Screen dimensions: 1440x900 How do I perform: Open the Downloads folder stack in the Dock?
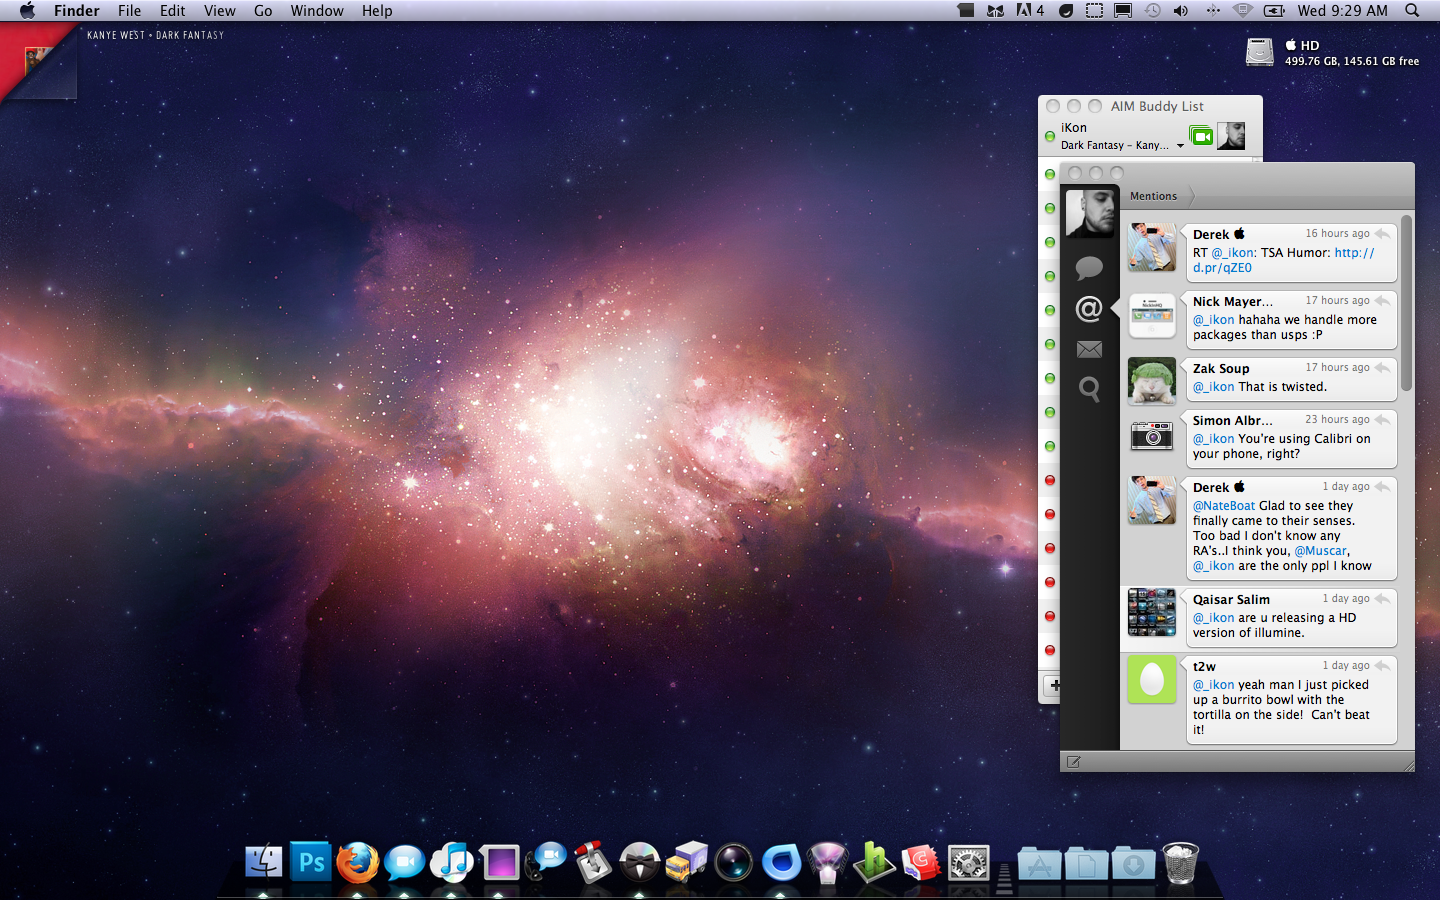coord(1134,862)
